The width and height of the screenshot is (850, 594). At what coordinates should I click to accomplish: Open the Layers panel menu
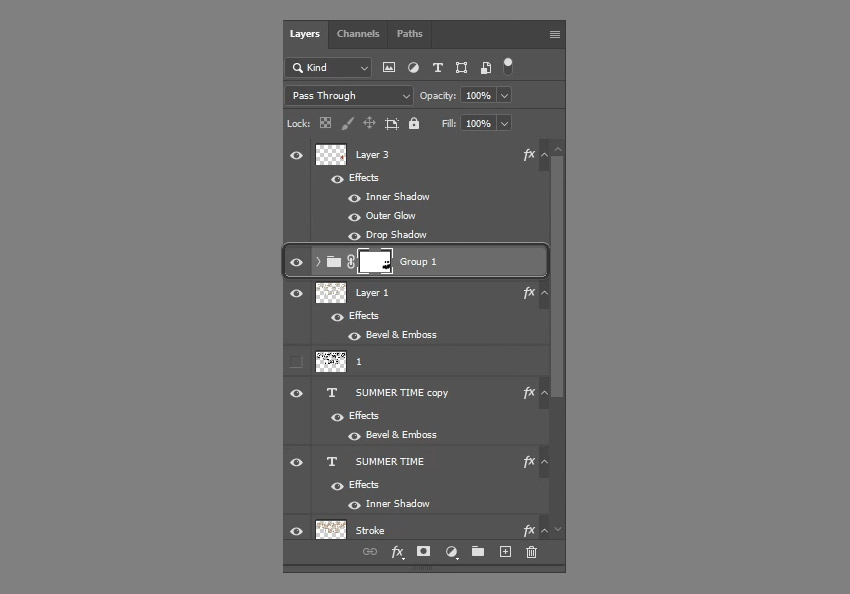554,33
